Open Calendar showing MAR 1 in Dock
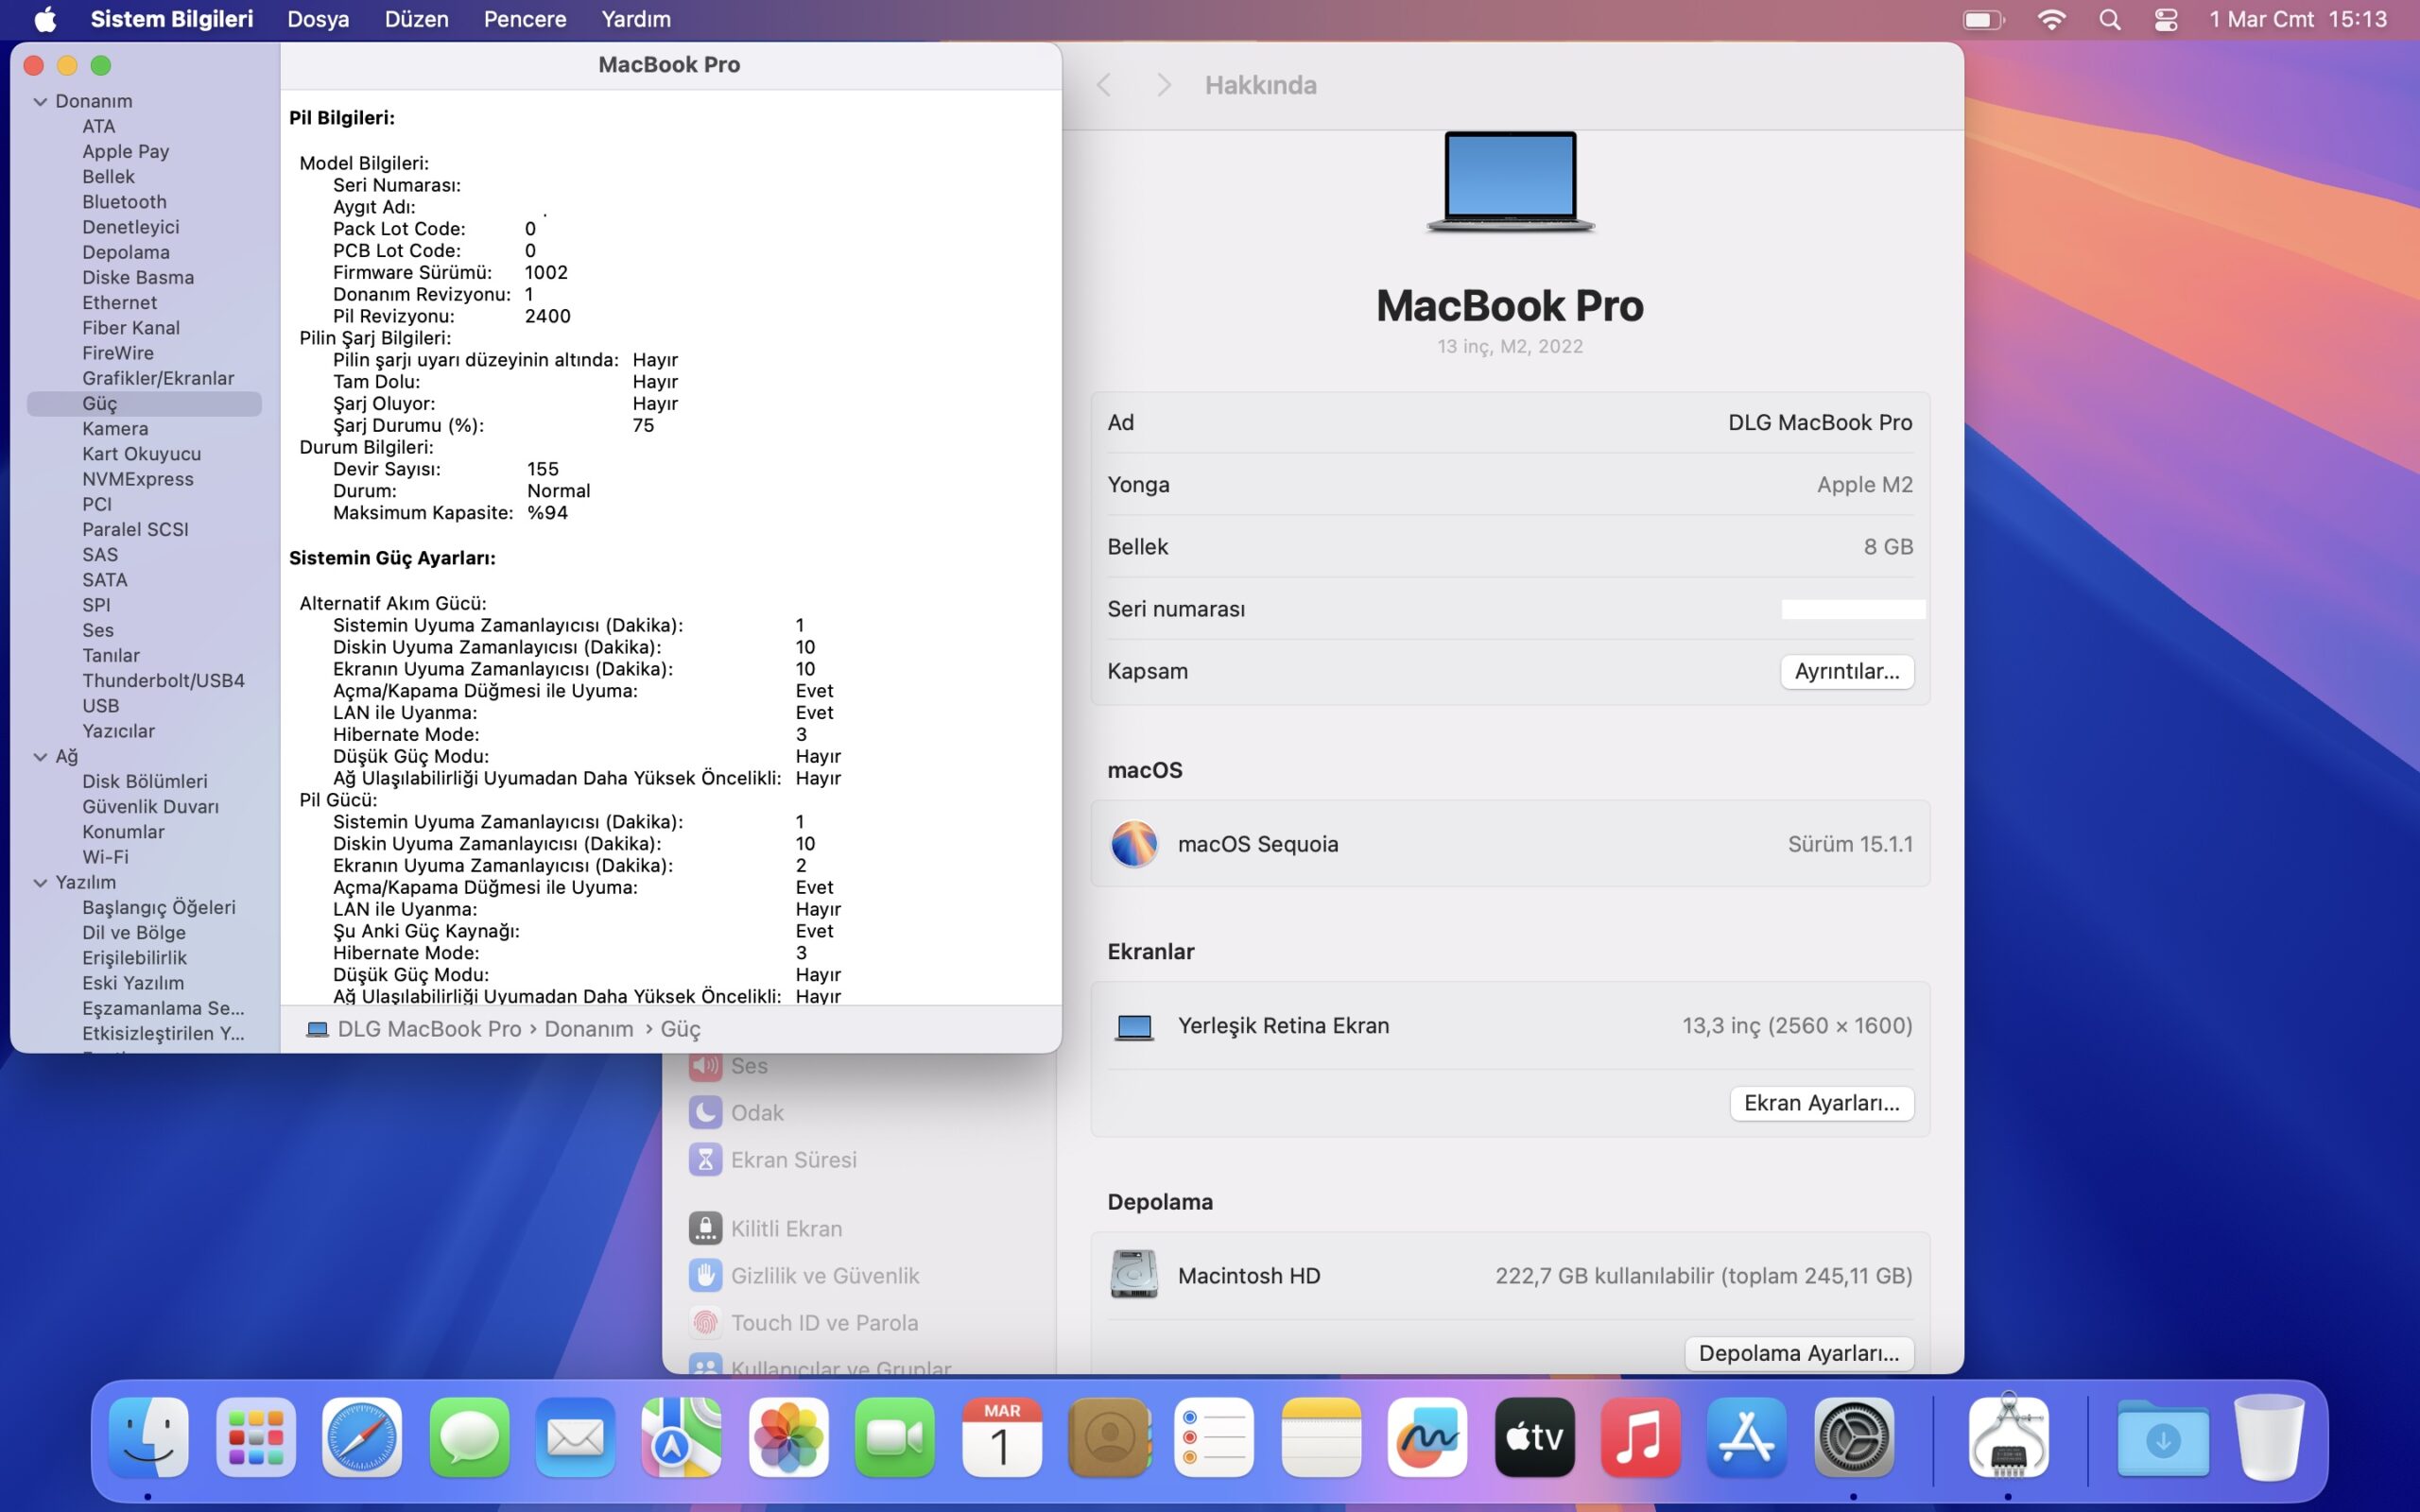The image size is (2420, 1512). point(1001,1438)
